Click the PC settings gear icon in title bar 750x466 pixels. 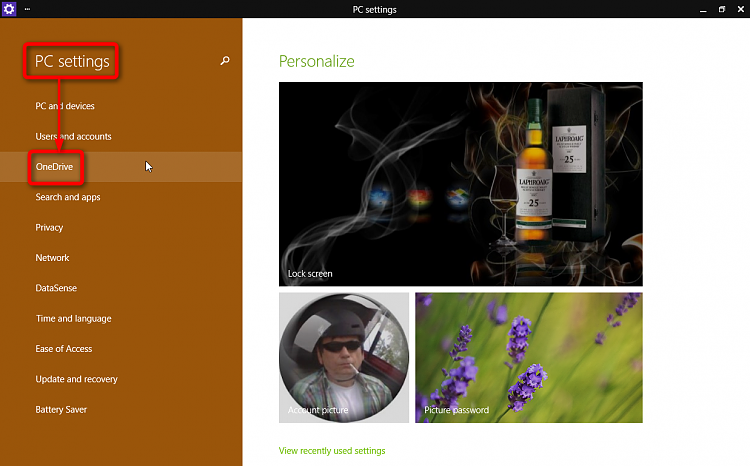pos(10,9)
